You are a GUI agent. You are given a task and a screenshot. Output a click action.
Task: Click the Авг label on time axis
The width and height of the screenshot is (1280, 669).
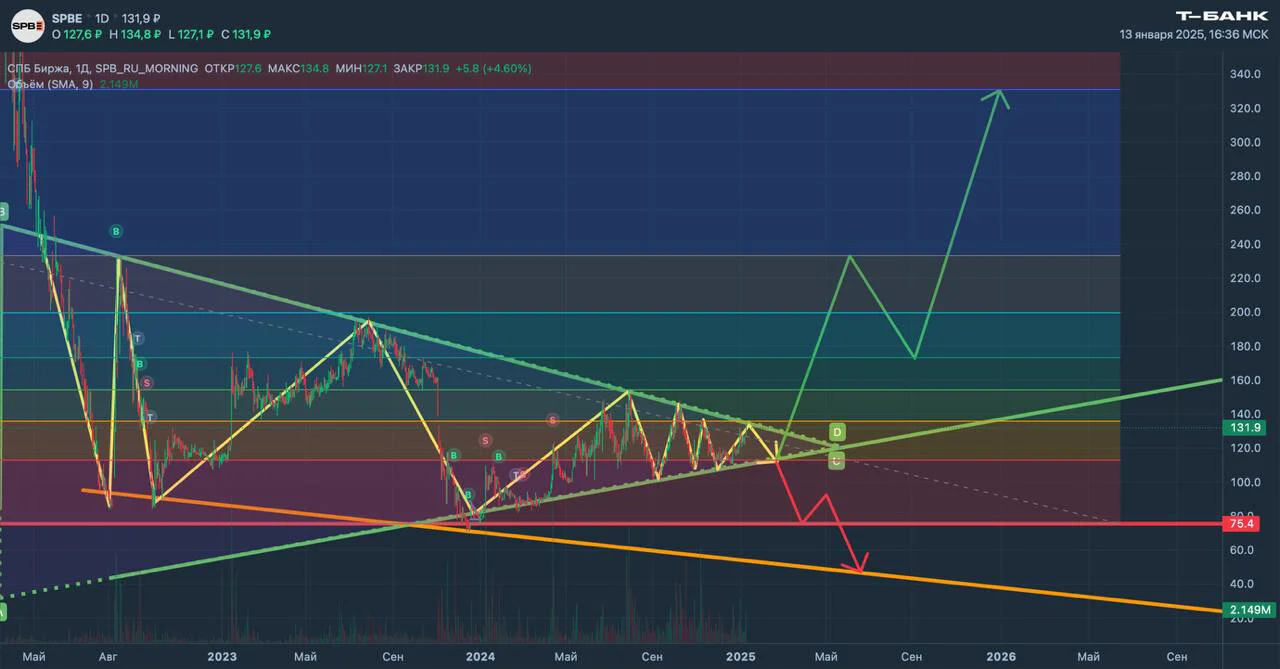pos(108,656)
